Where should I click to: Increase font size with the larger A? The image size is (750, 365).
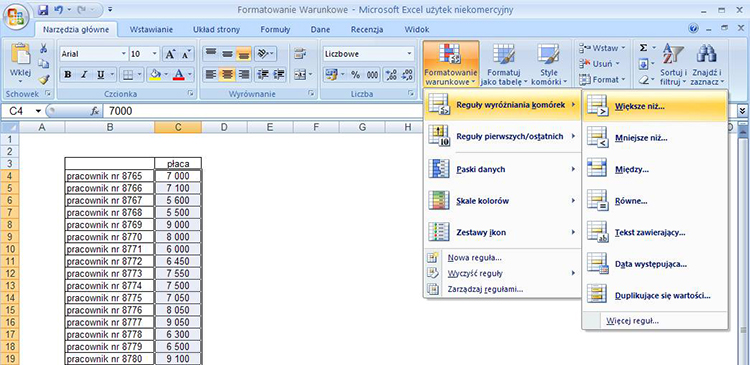pos(170,54)
